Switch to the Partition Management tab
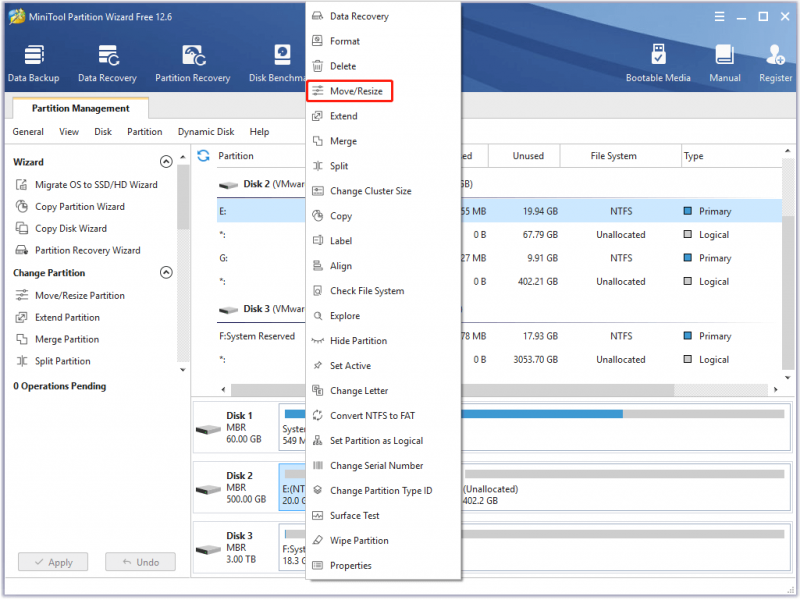Screen dimensions: 800x600 (x=81, y=108)
